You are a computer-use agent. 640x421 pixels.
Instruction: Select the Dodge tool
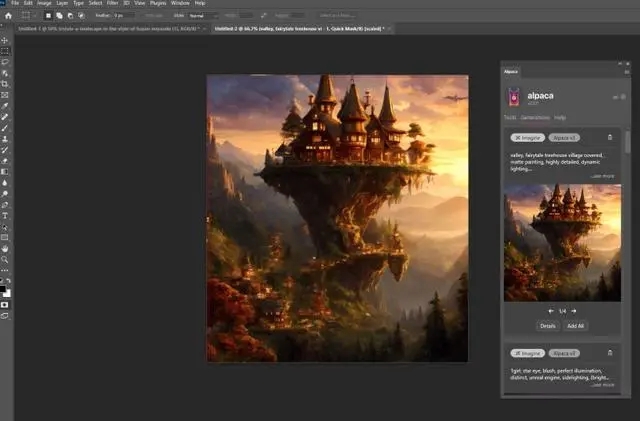click(x=4, y=194)
